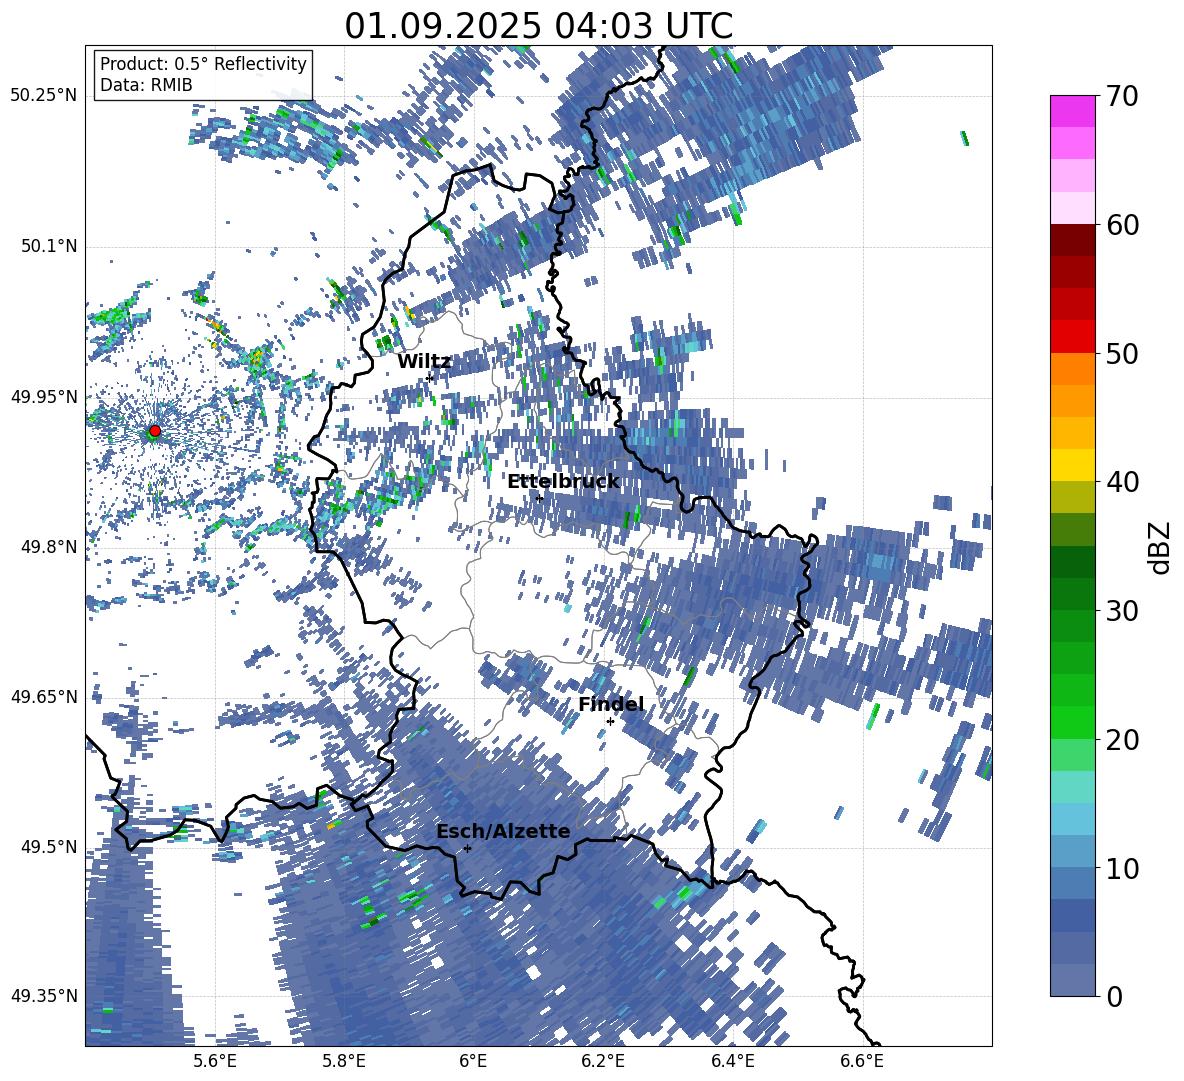The image size is (1184, 1081).
Task: Click the colorbar label 10
Action: coord(1121,868)
